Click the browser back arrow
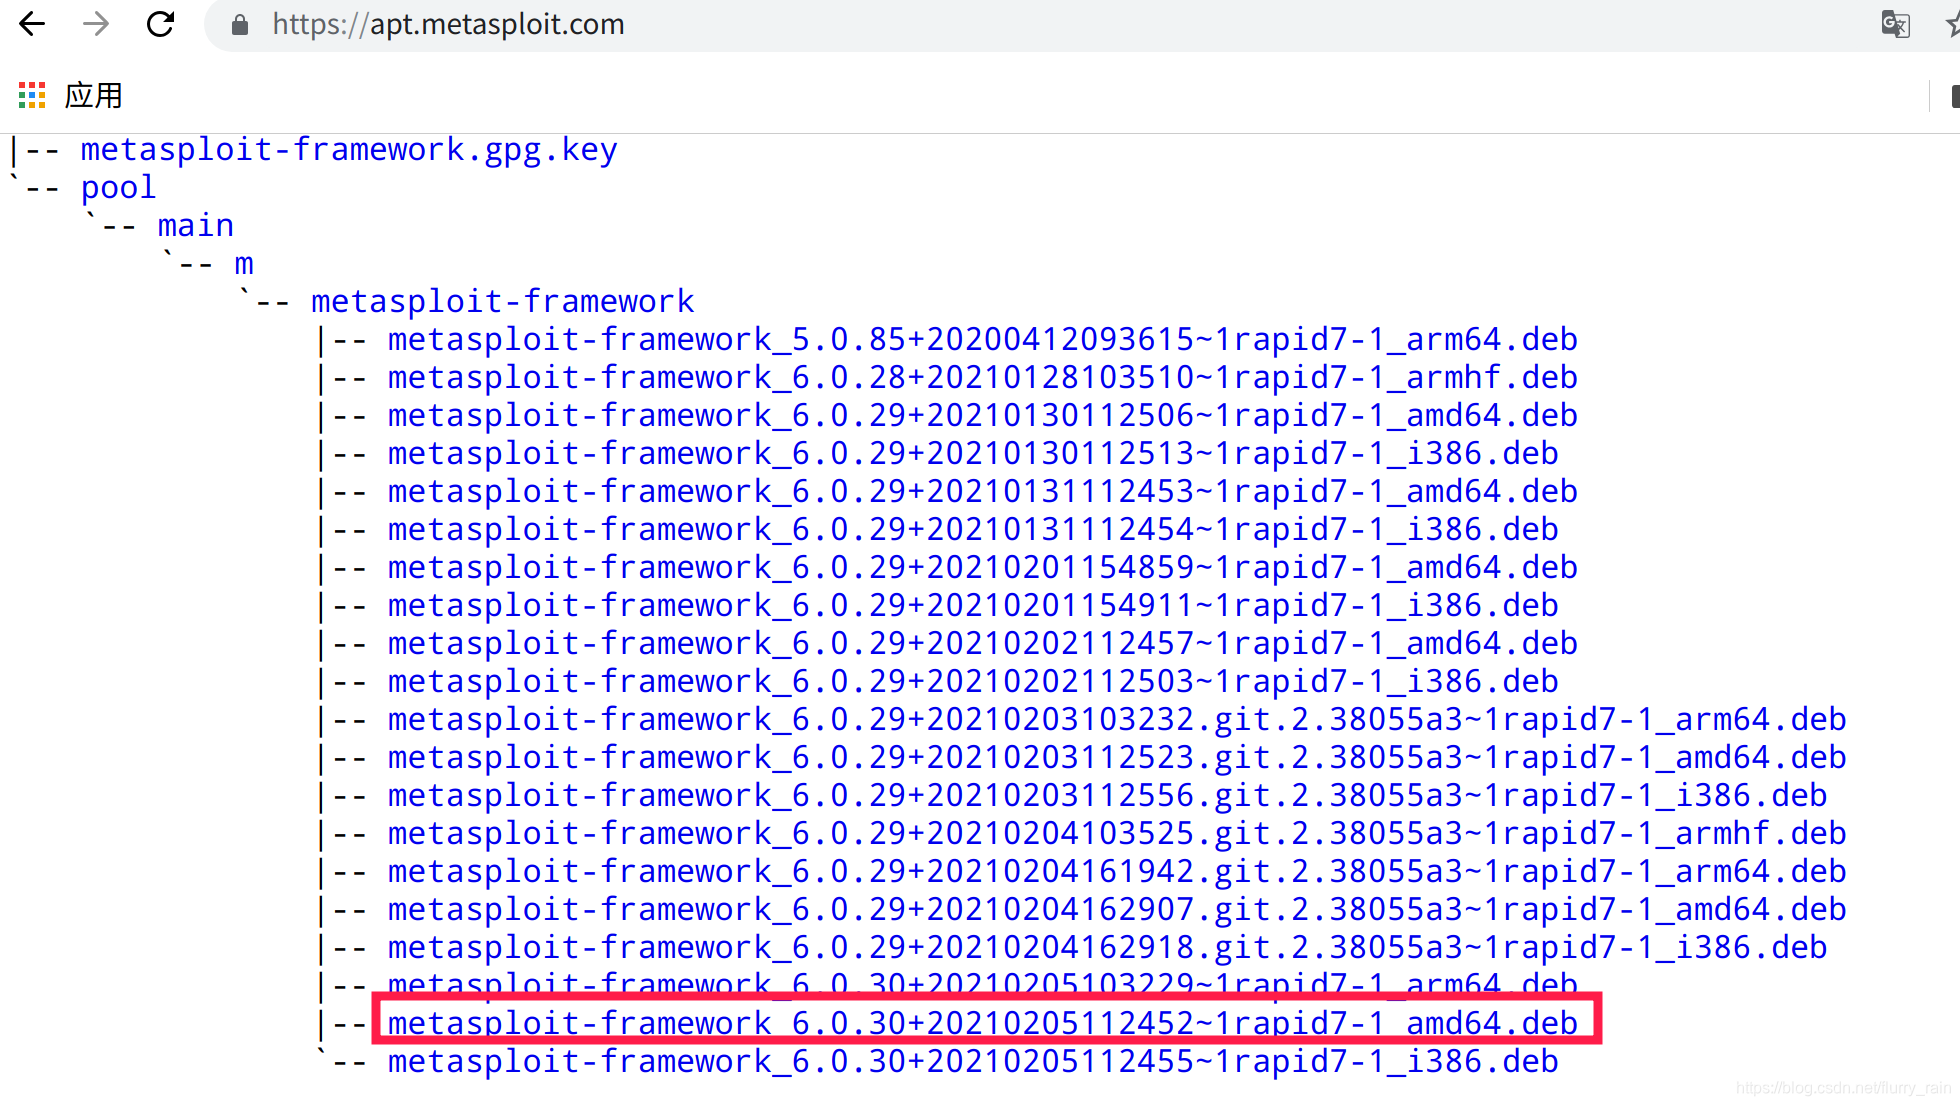The height and width of the screenshot is (1106, 1960). click(32, 24)
